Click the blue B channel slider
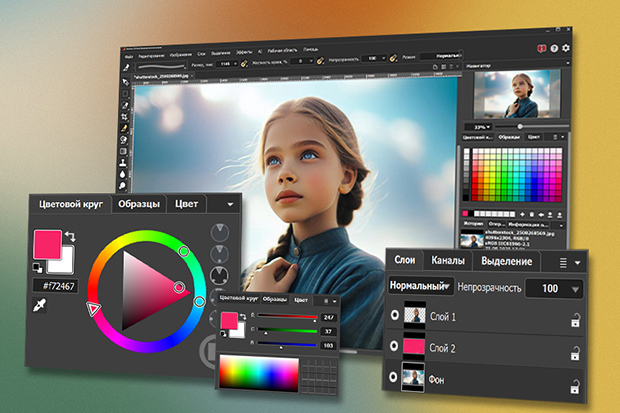The image size is (620, 413). [x=287, y=345]
